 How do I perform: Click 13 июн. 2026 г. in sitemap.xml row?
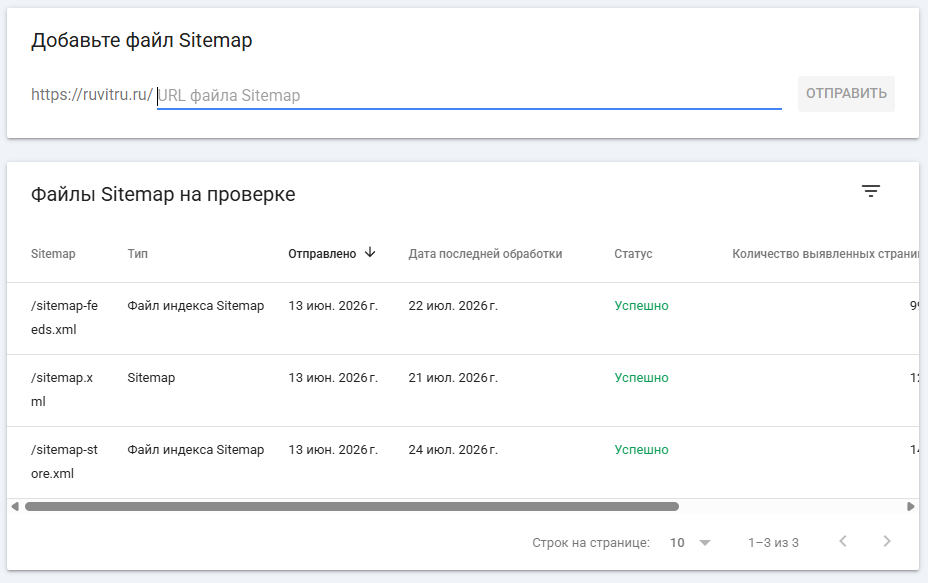click(333, 378)
